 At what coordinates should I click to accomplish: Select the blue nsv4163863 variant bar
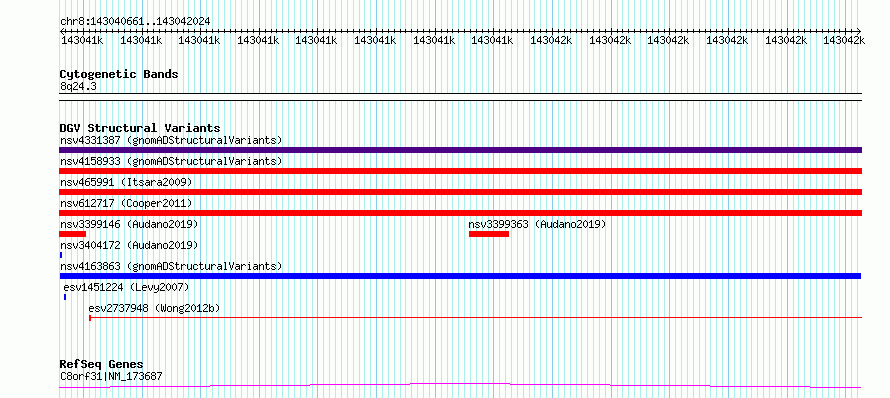pos(460,276)
